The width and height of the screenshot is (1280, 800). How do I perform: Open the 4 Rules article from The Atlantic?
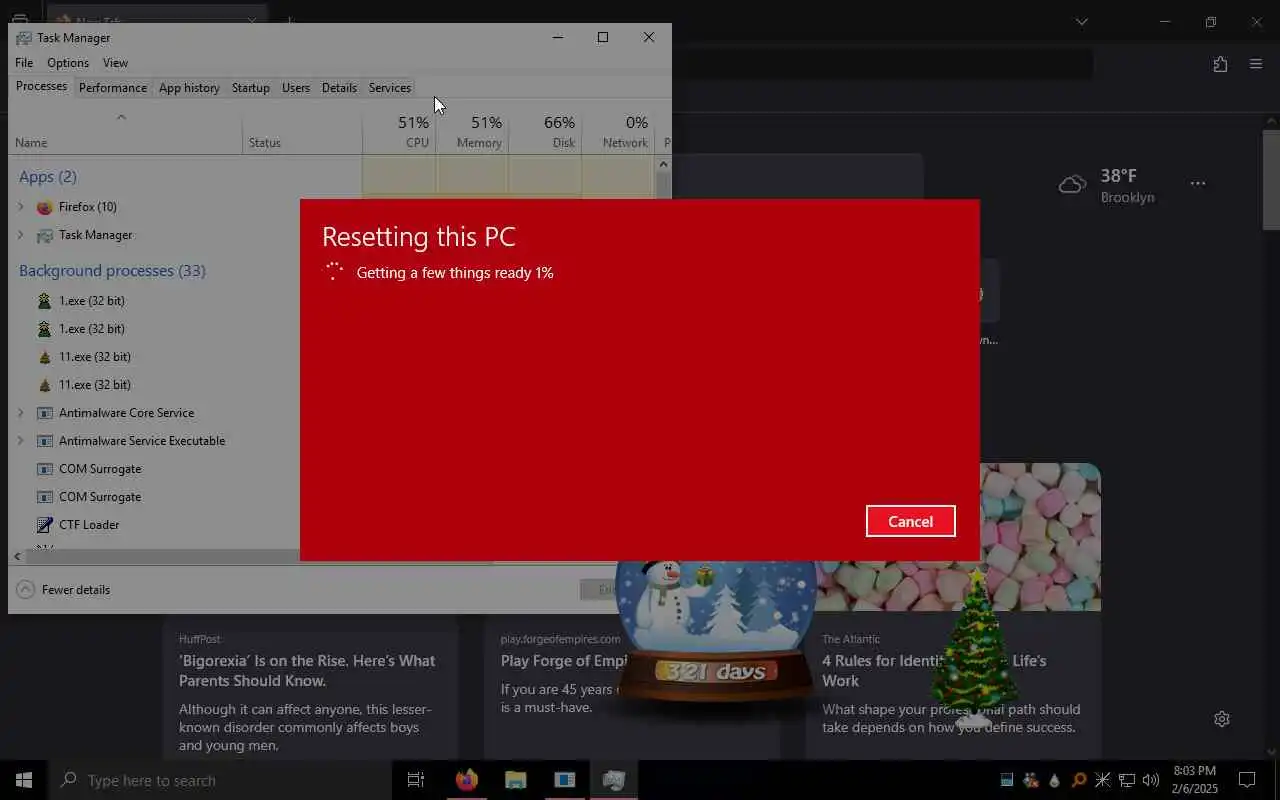tap(934, 670)
